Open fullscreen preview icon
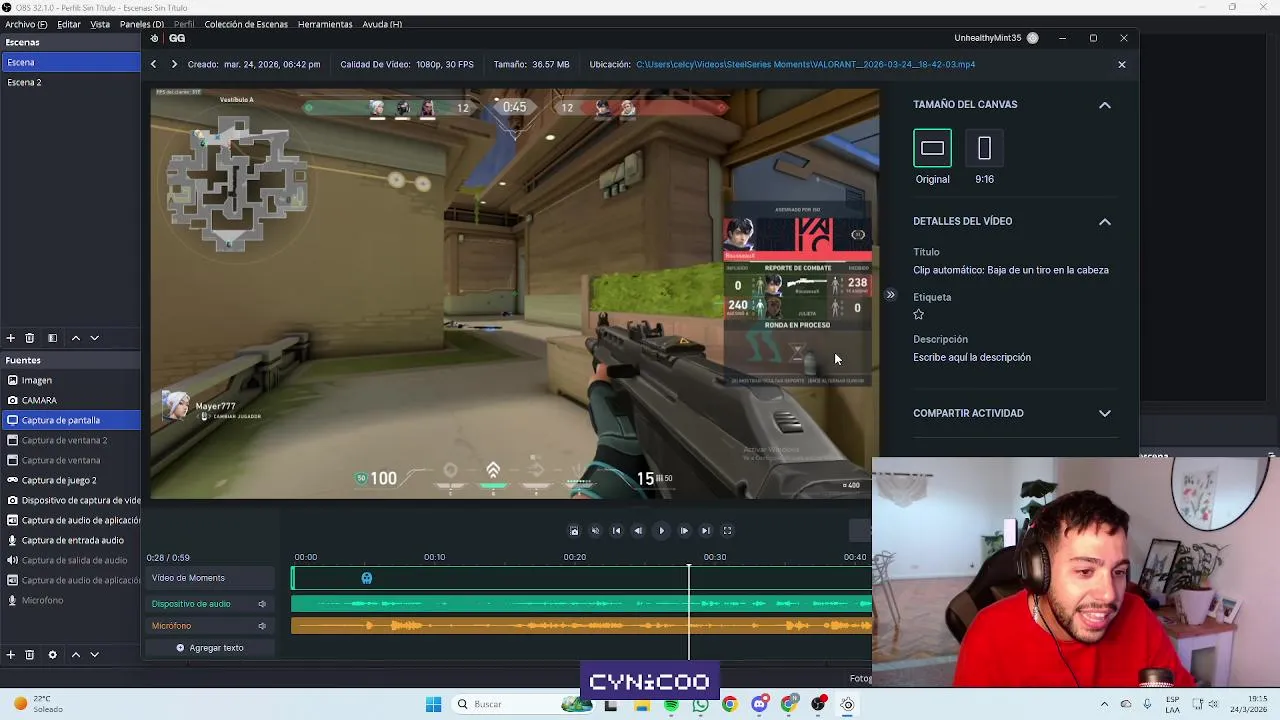The height and width of the screenshot is (720, 1280). [728, 531]
